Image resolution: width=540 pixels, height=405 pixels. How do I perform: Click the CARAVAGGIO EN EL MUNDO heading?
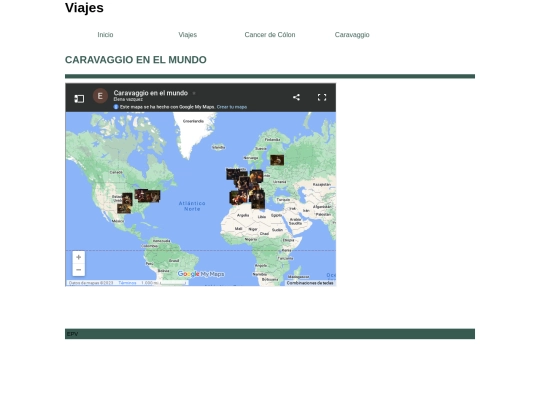(136, 60)
